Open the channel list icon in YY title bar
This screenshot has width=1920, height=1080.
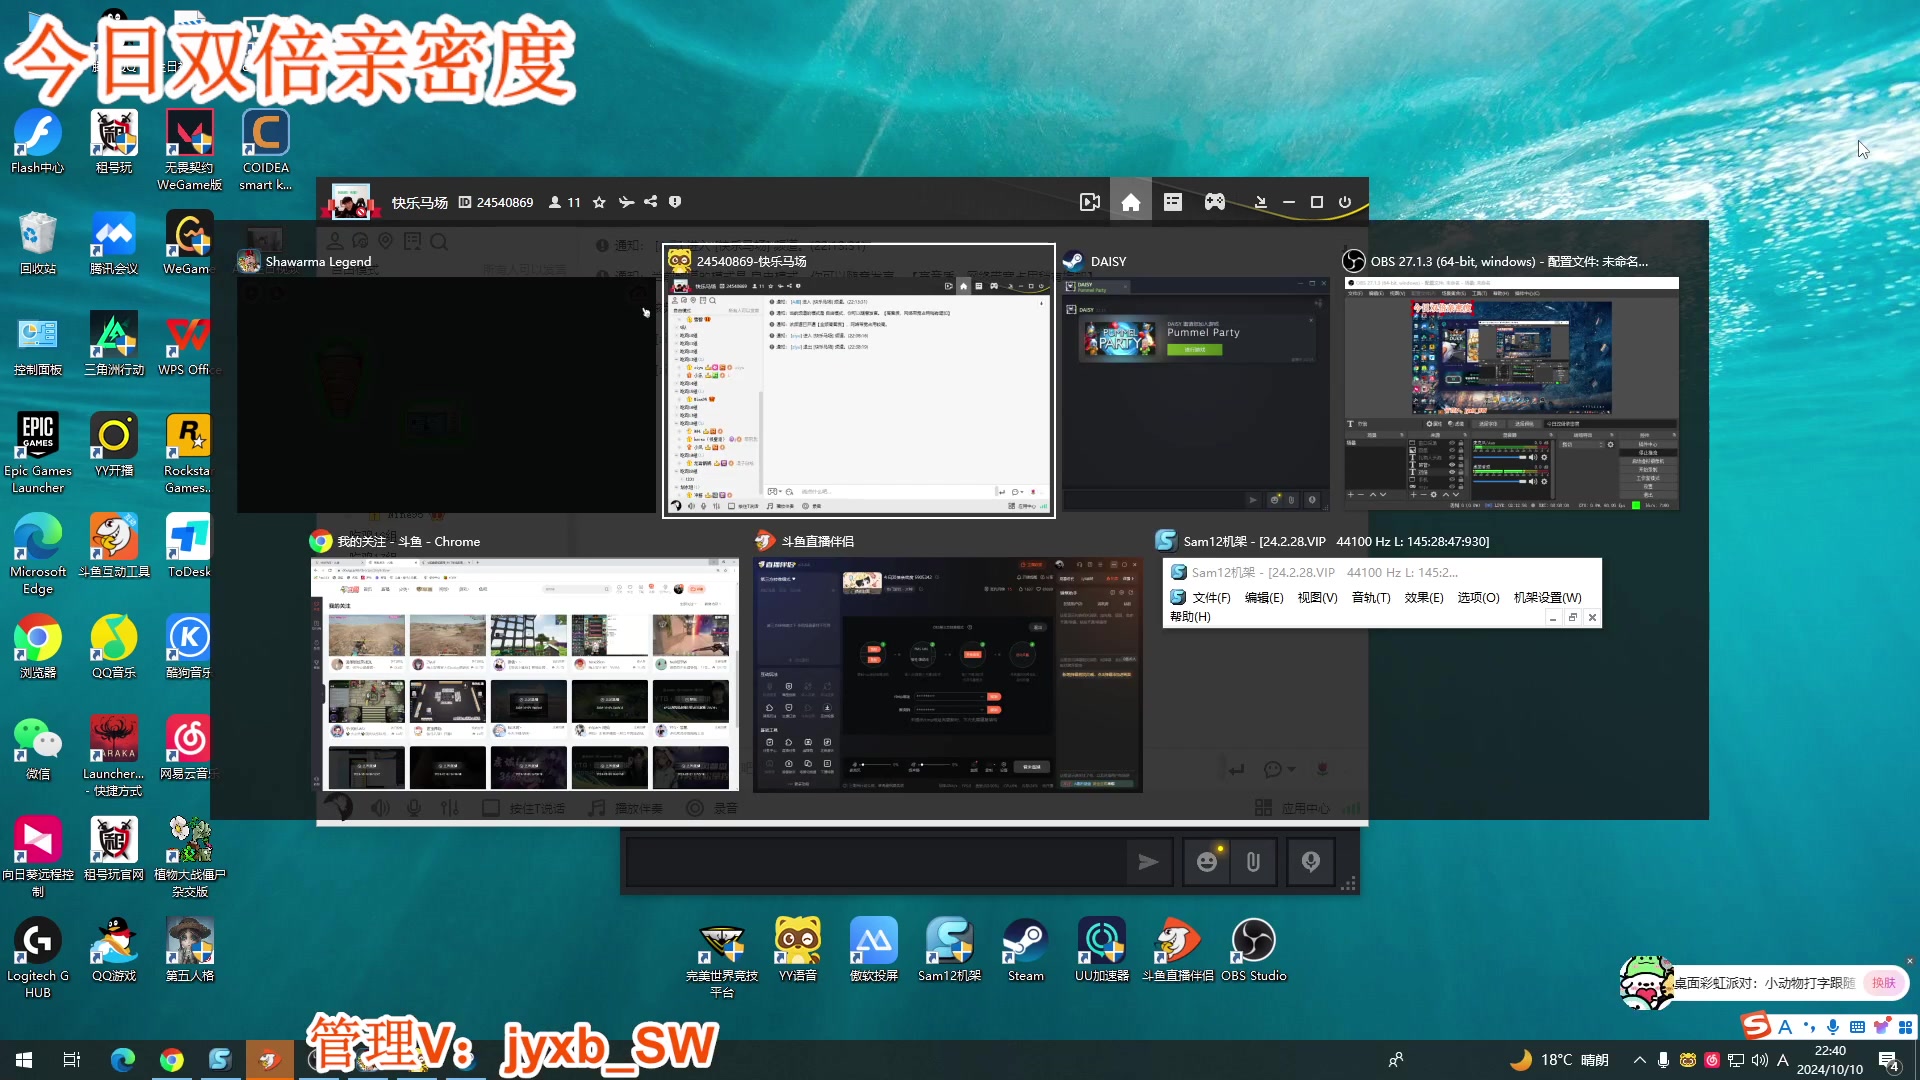[x=1173, y=202]
